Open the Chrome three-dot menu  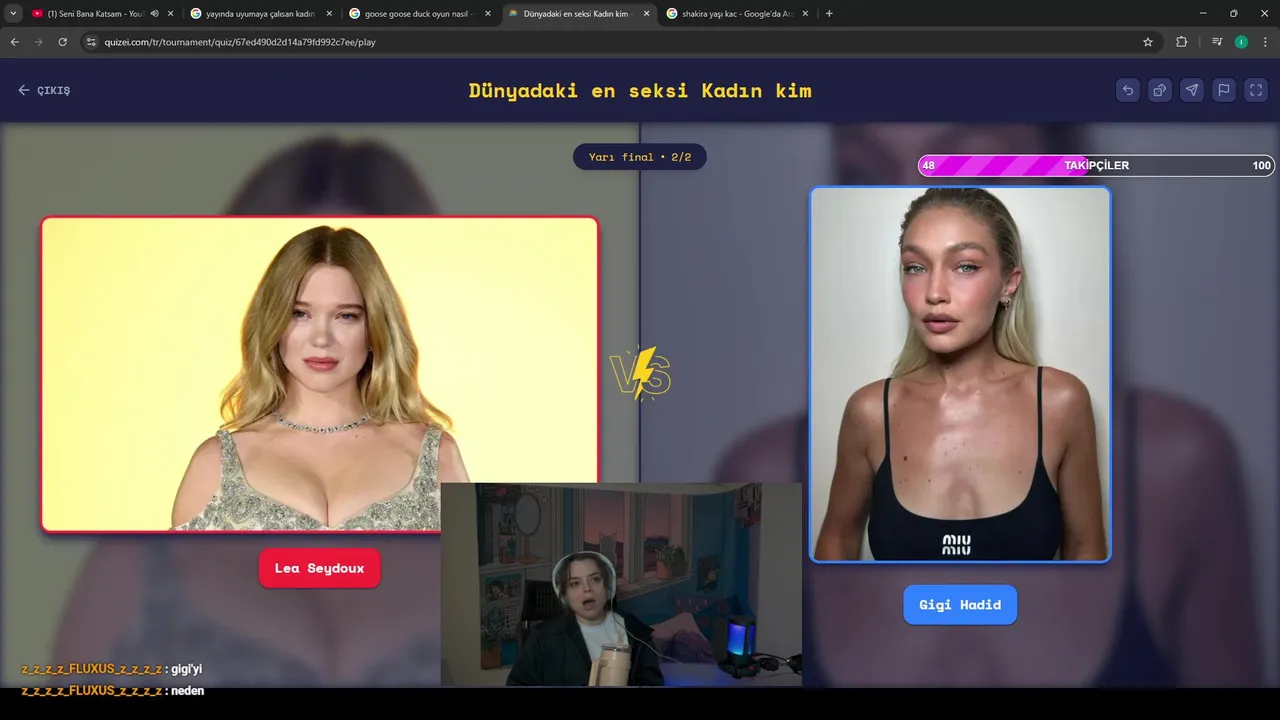pos(1266,42)
